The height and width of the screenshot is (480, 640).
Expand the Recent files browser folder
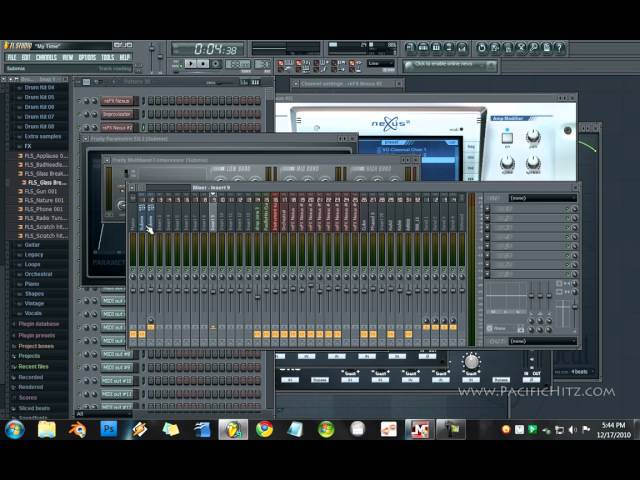coord(33,367)
